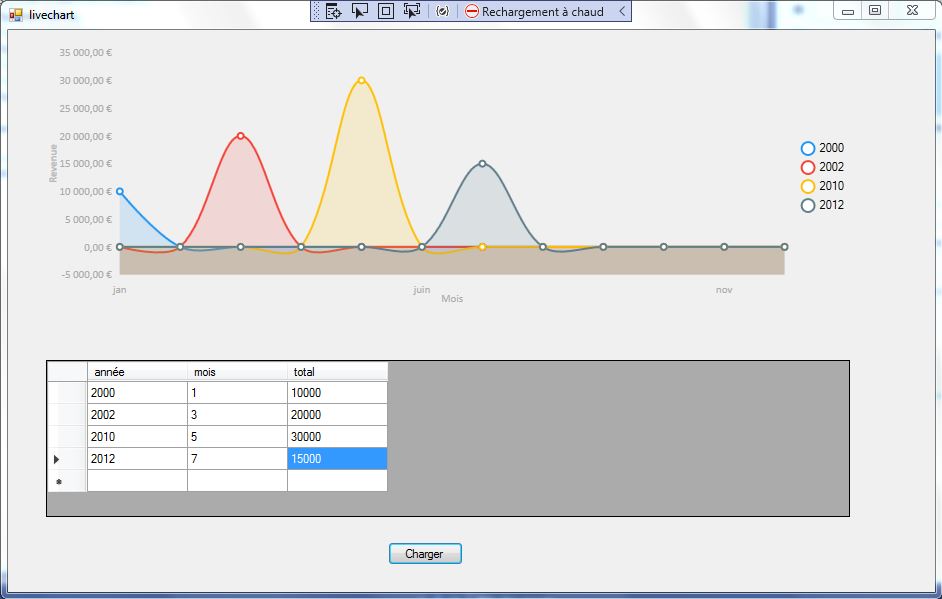Maximize the livechart window
Viewport: 942px width, 599px height.
point(875,11)
